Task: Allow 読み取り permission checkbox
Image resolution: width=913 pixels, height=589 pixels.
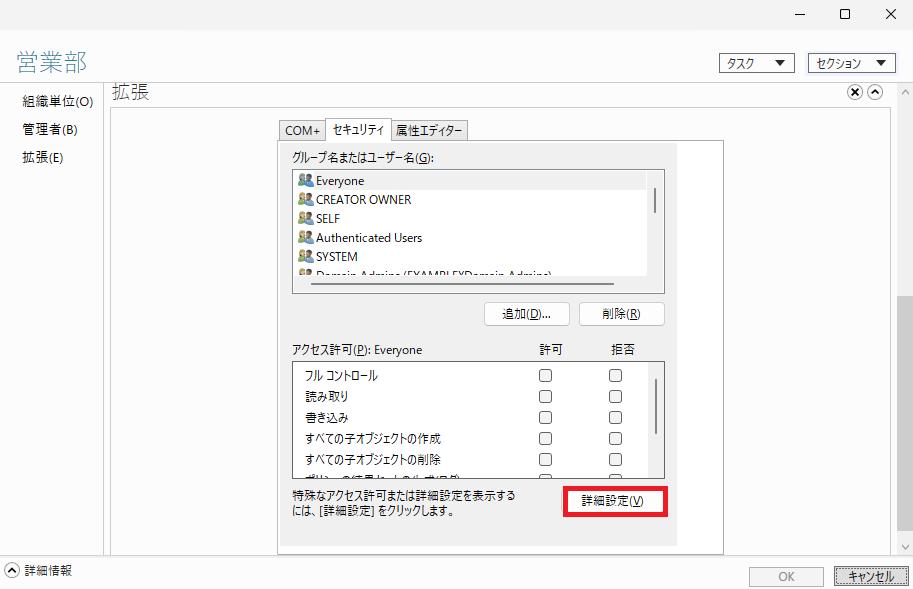Action: [545, 396]
